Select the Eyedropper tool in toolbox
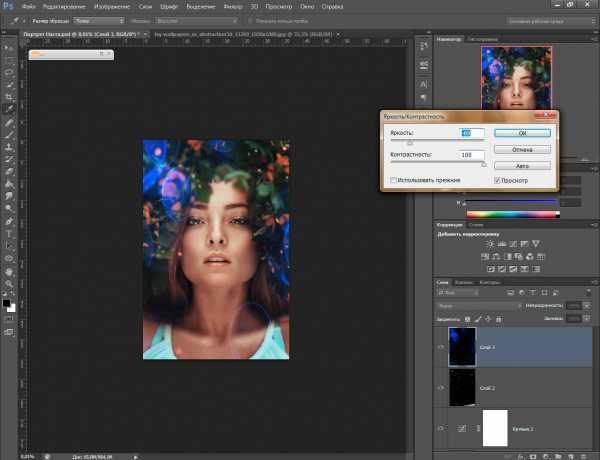 click(8, 109)
